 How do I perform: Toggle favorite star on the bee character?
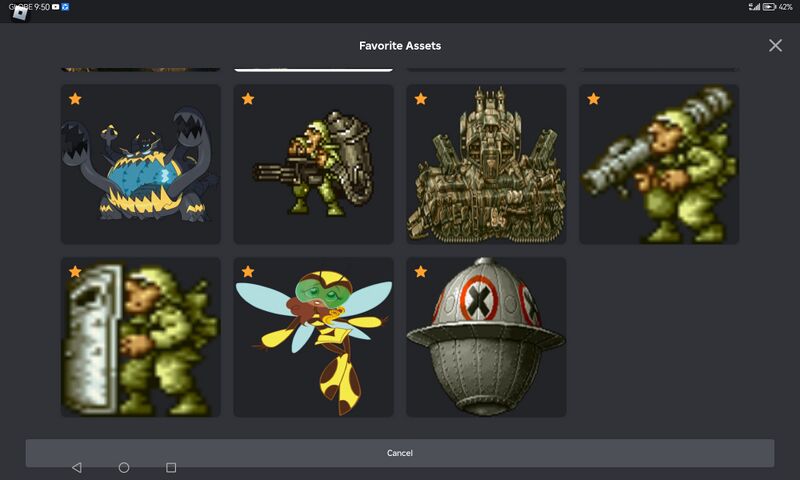point(248,272)
